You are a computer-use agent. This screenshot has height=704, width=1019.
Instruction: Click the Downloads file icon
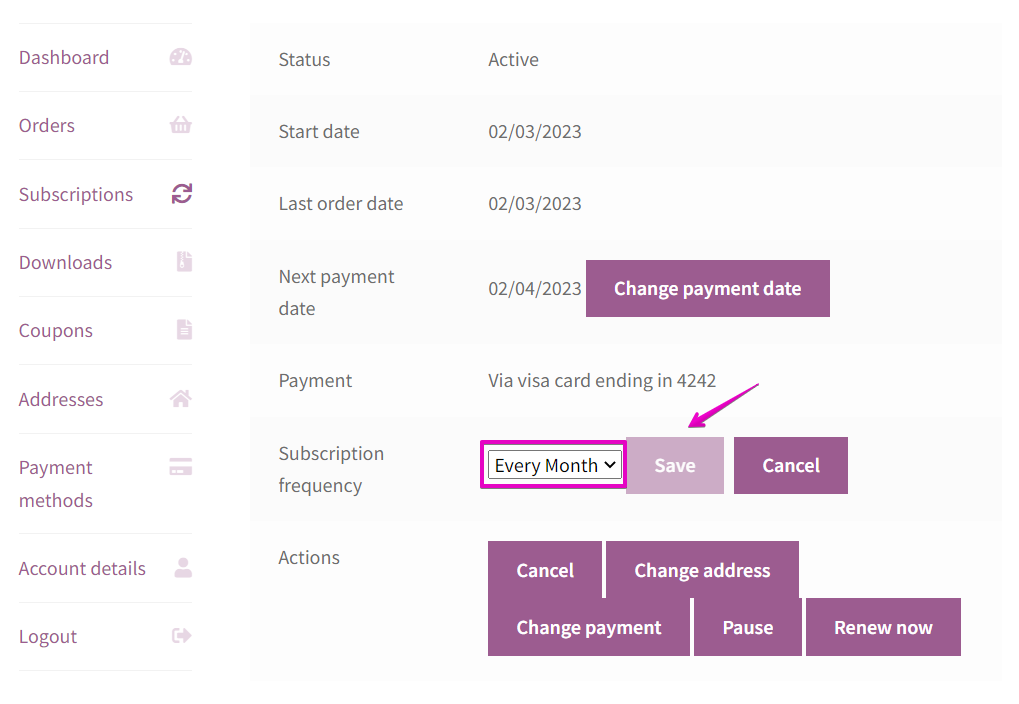(183, 262)
